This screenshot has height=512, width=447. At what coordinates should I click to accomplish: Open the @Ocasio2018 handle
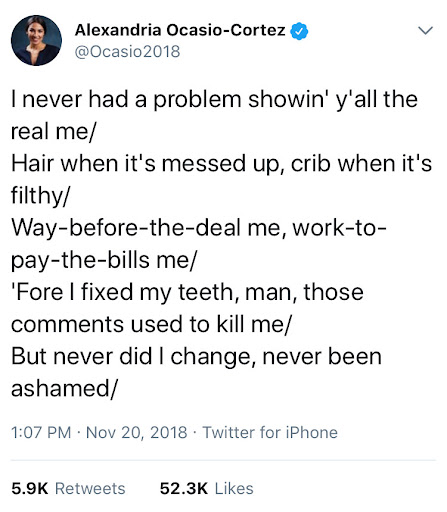[x=128, y=52]
